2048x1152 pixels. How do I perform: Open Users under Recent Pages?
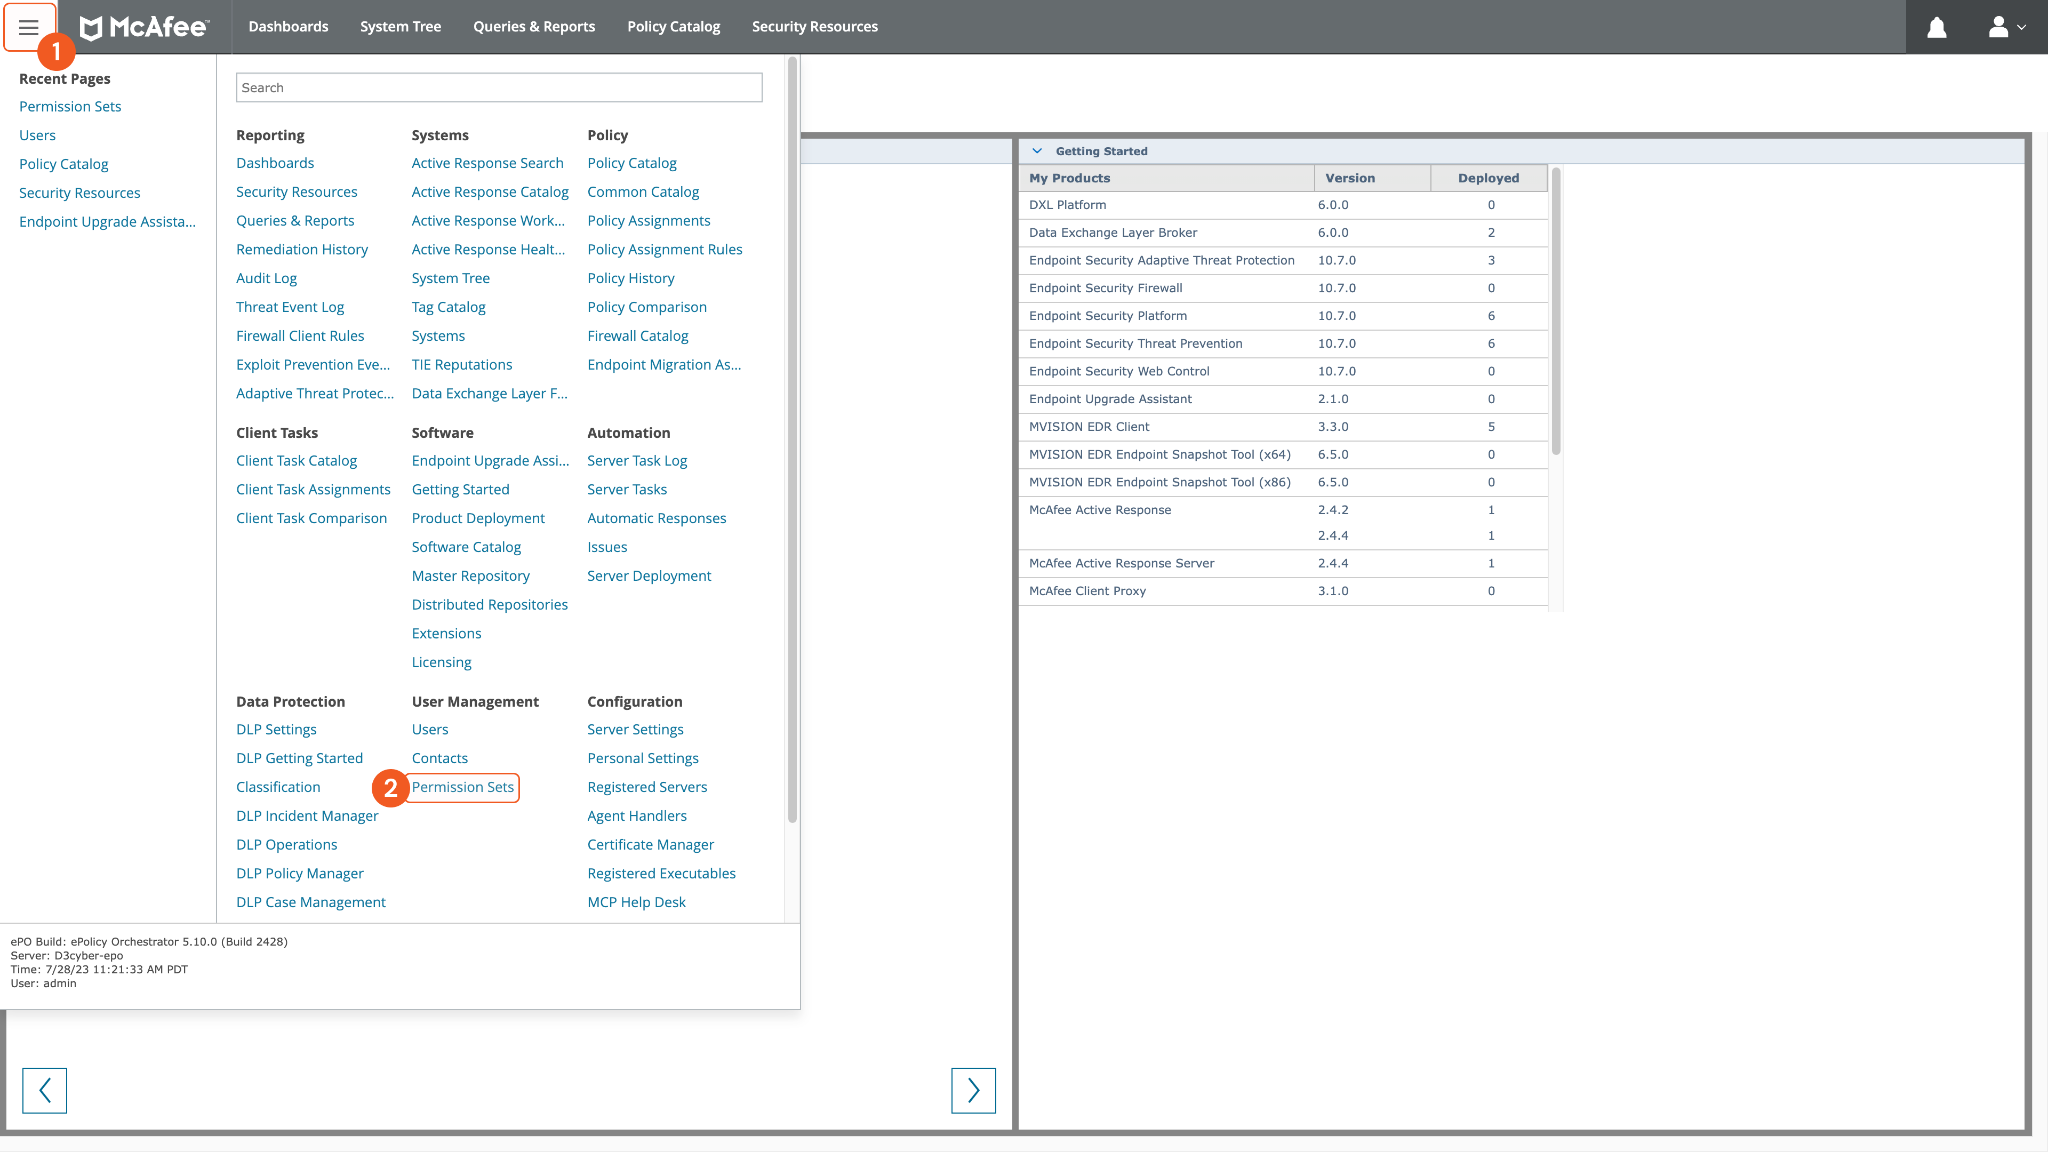point(37,135)
